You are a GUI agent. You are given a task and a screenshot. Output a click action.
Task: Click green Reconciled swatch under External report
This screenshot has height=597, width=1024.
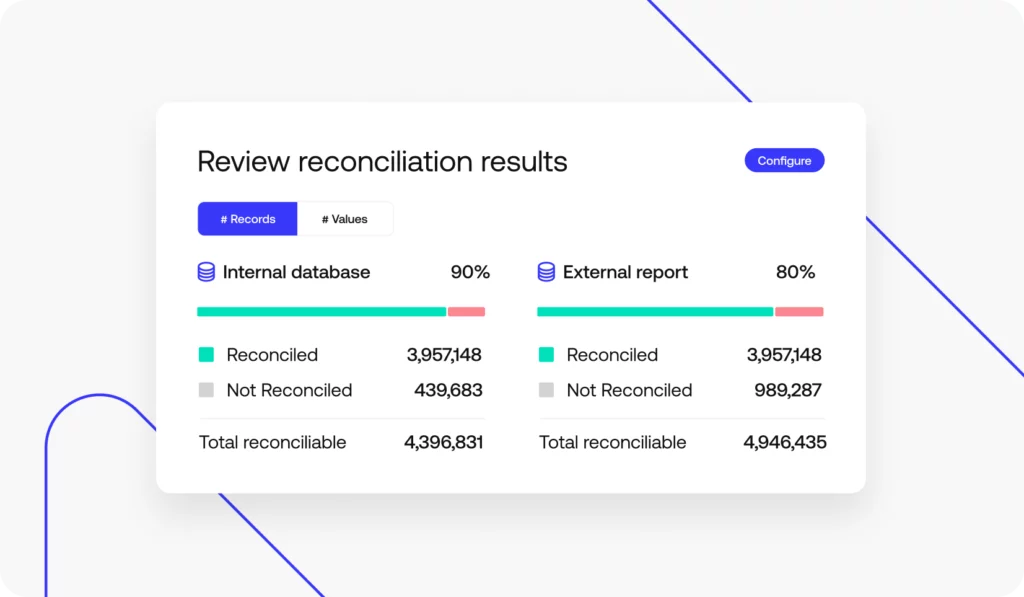[x=546, y=355]
